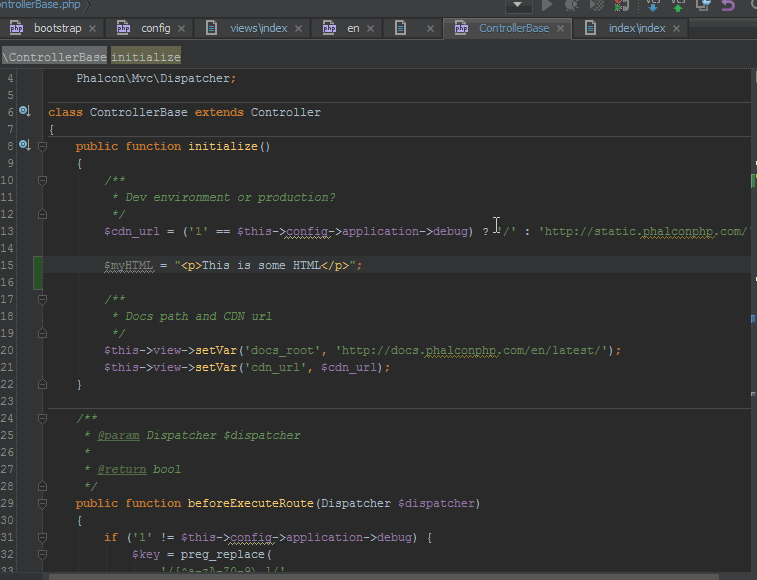Switch to the bootstrap tab
Viewport: 757px width, 580px height.
click(57, 28)
